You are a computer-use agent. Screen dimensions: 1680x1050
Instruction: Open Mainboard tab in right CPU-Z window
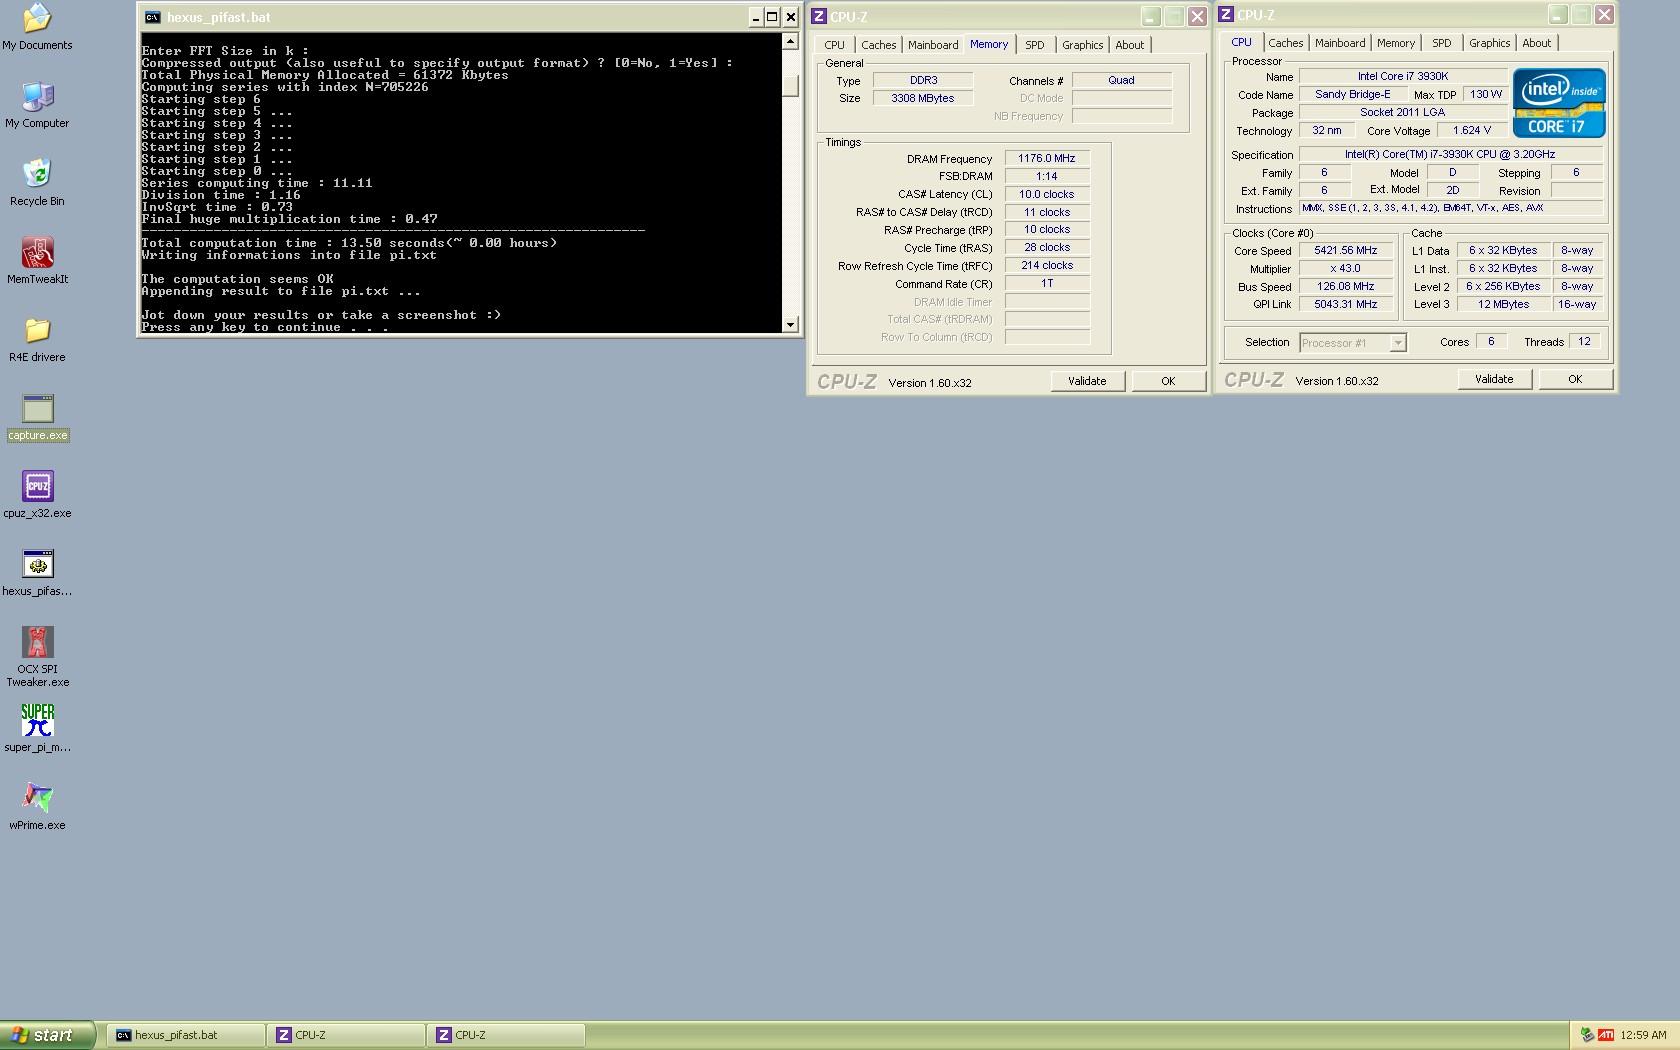(x=1340, y=43)
